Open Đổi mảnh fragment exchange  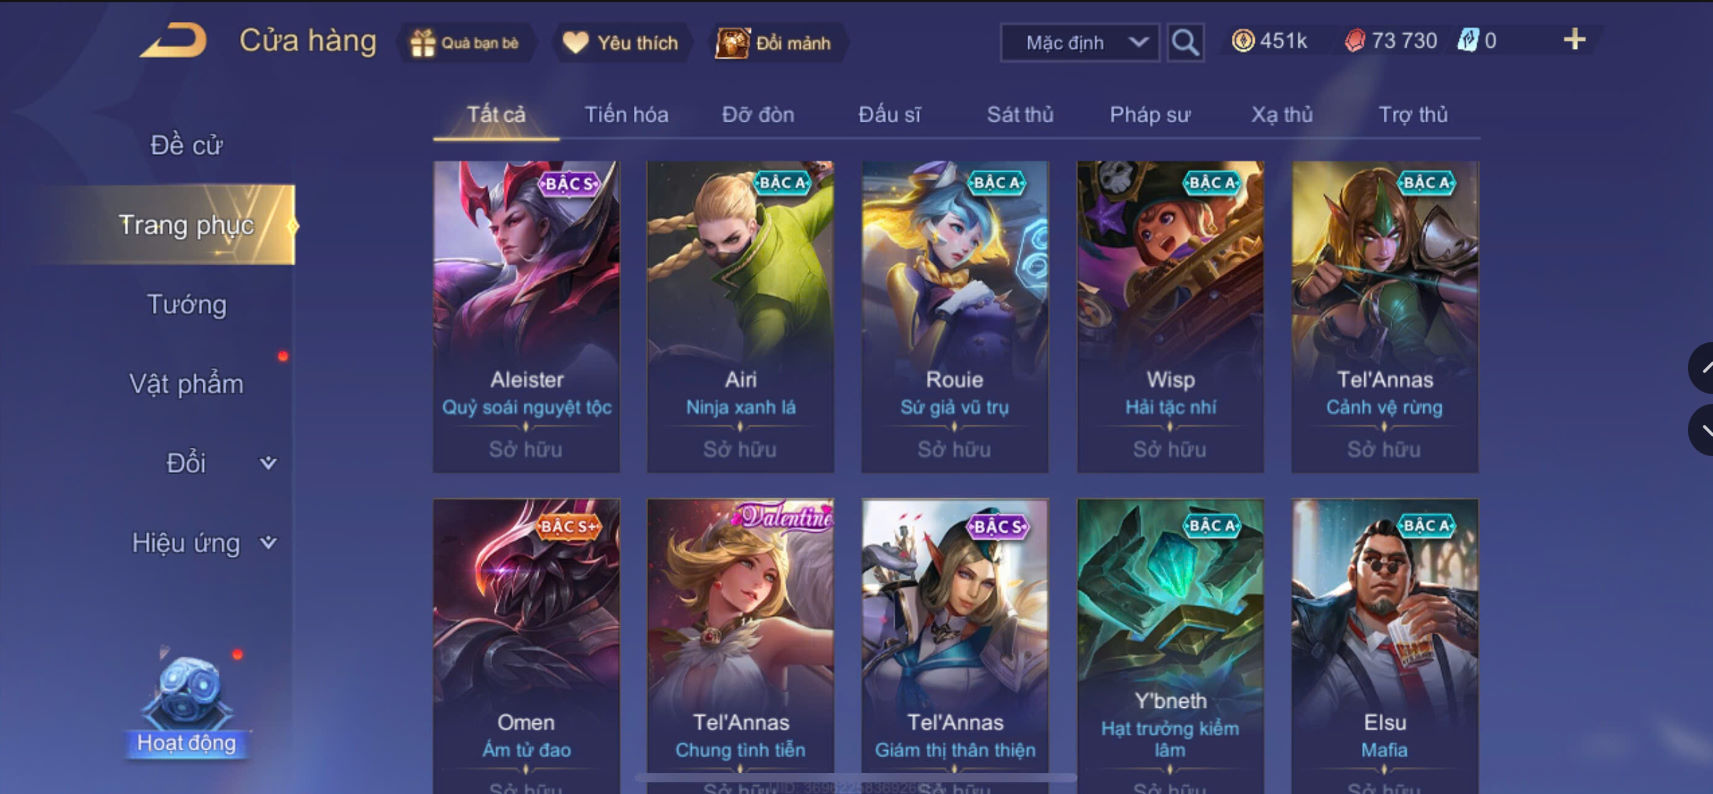point(774,43)
